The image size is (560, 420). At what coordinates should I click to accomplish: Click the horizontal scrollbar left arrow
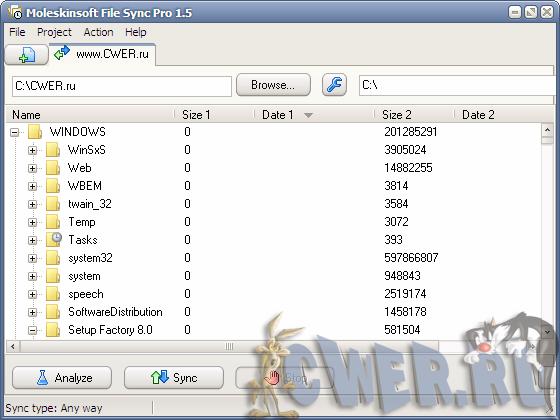[13, 346]
